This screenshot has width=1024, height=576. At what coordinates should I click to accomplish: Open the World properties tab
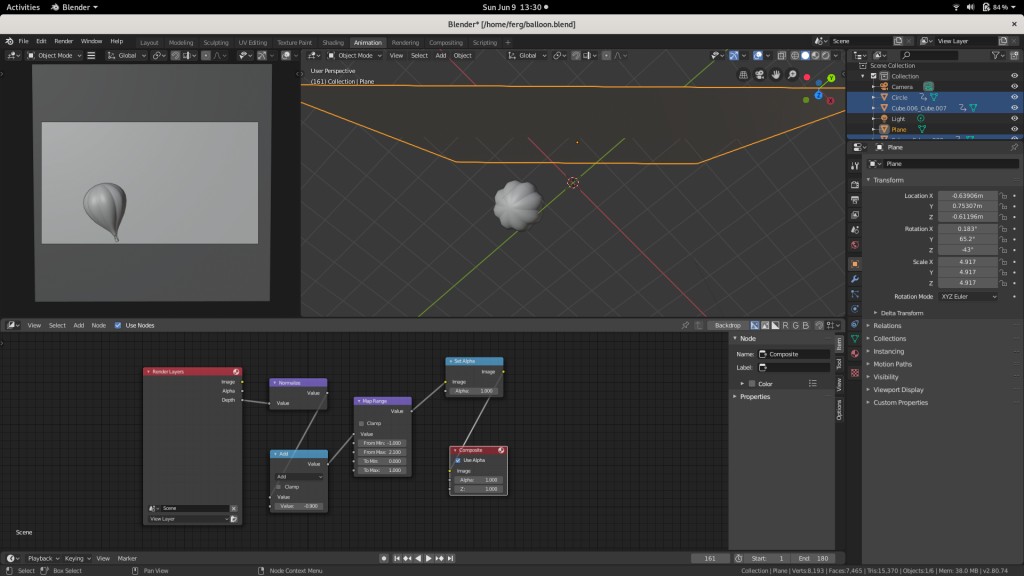click(855, 245)
